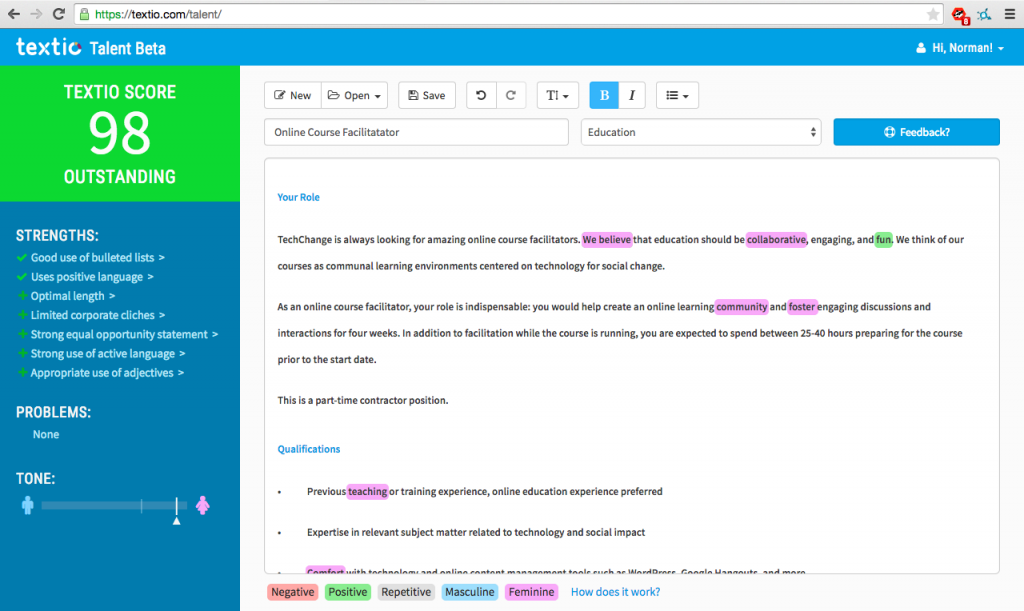Open the browser hamburger menu
This screenshot has width=1024, height=611.
1010,14
